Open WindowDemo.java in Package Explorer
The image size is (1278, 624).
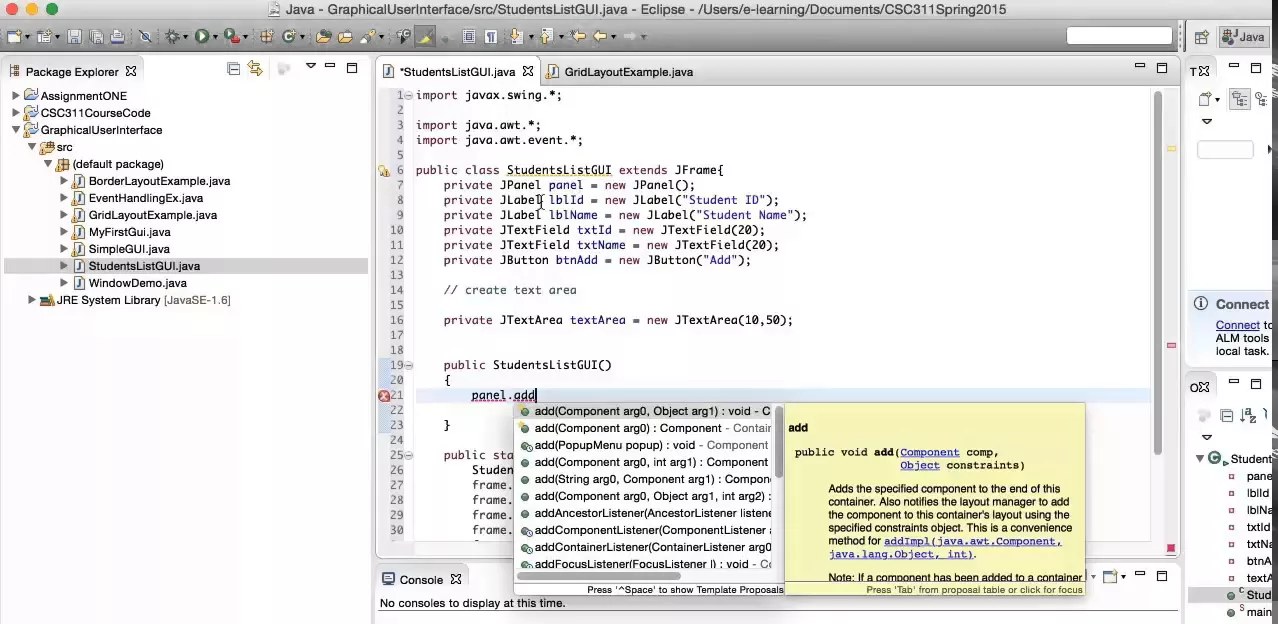click(x=137, y=283)
